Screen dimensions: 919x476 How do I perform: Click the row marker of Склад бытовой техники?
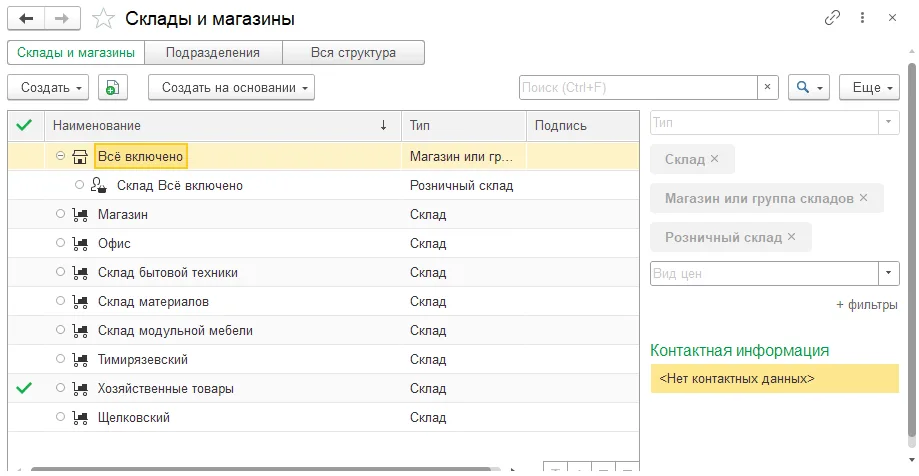pos(60,272)
